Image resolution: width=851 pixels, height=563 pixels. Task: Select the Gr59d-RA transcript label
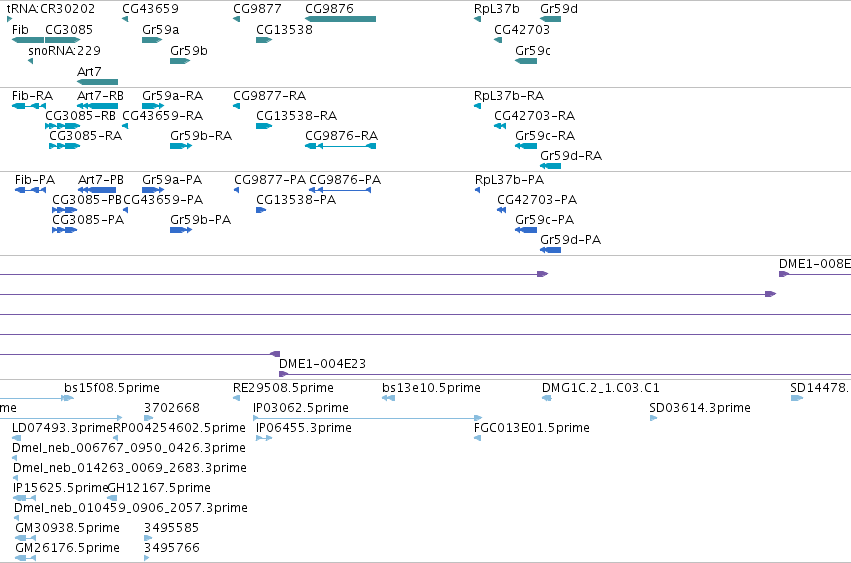click(x=571, y=156)
